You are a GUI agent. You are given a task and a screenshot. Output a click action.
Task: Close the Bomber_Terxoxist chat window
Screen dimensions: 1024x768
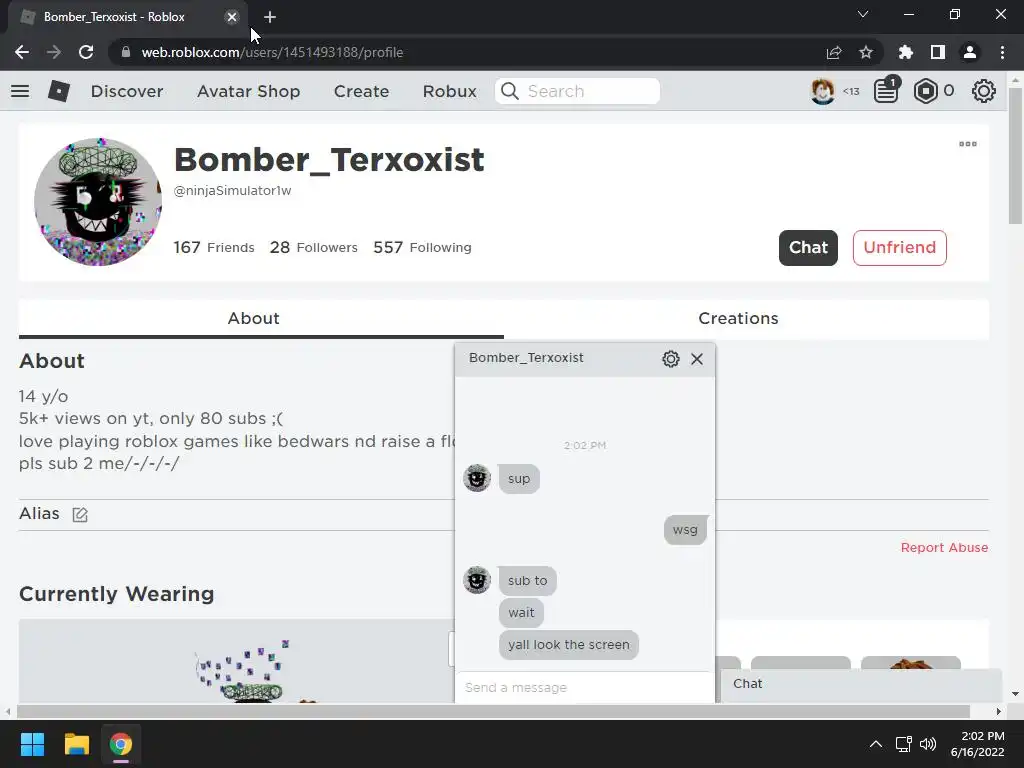click(697, 359)
